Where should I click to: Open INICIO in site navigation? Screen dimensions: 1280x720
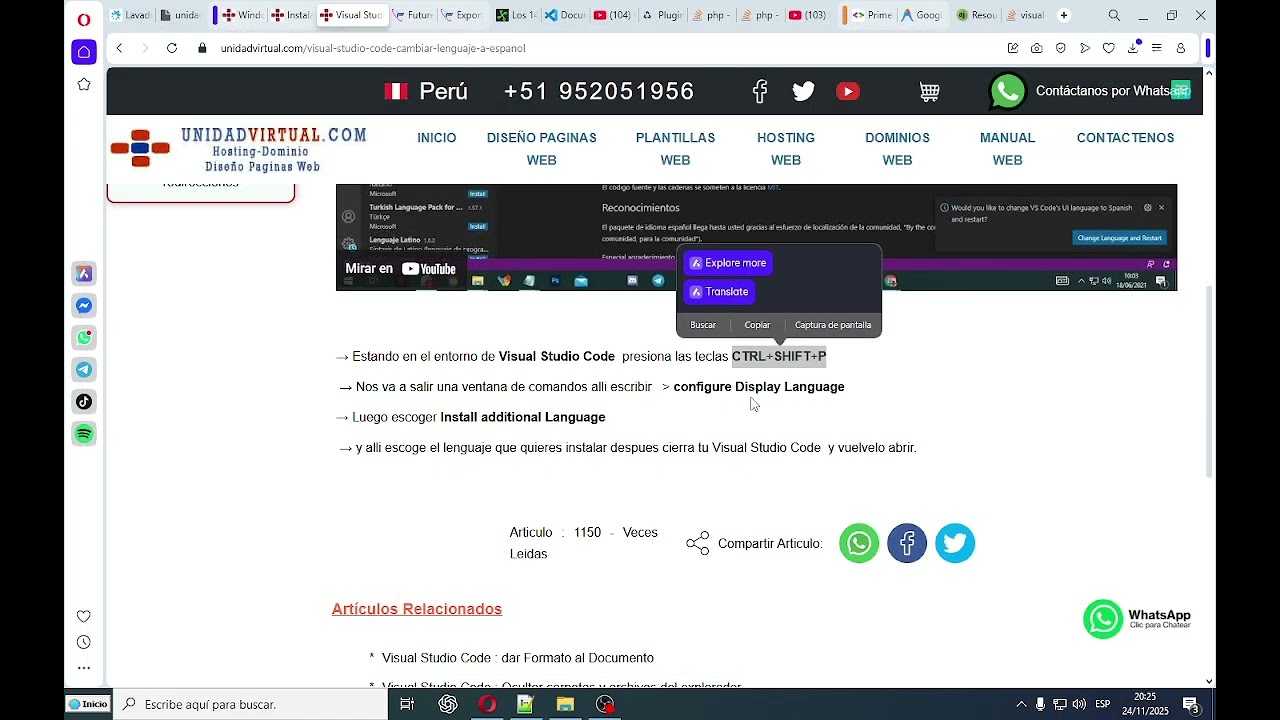[x=437, y=138]
